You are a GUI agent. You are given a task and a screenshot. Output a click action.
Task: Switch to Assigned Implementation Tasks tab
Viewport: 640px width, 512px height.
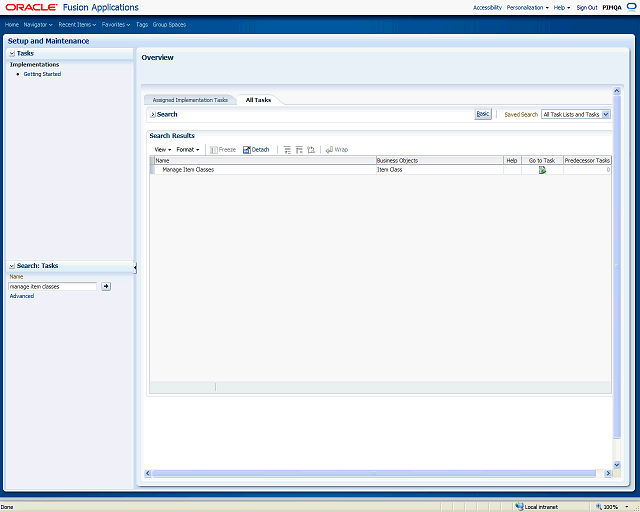[190, 100]
